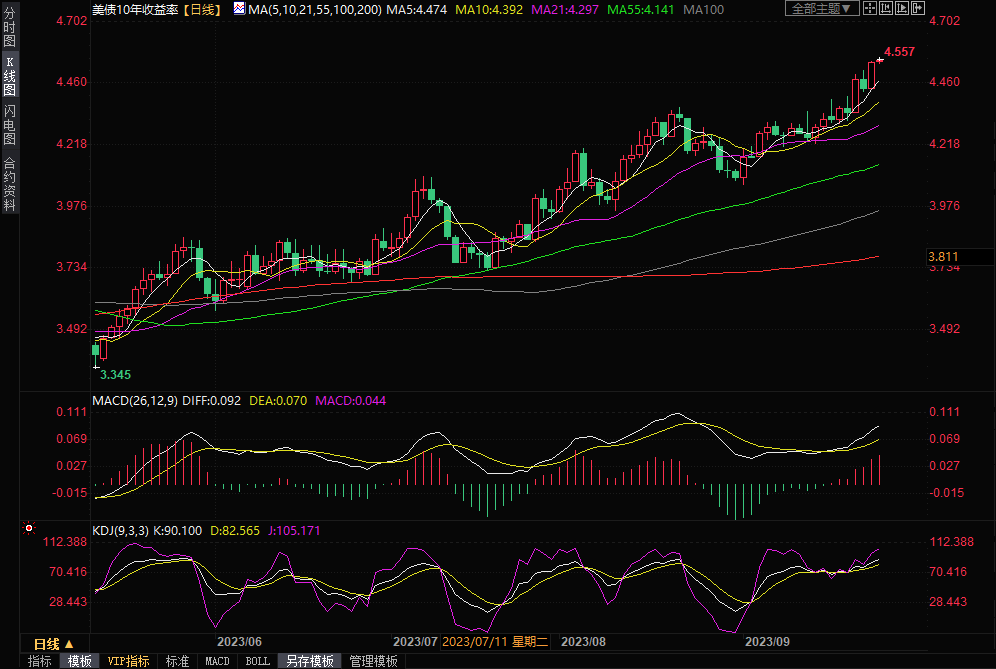Click the MA indicator chart icon
The image size is (996, 669).
[238, 8]
